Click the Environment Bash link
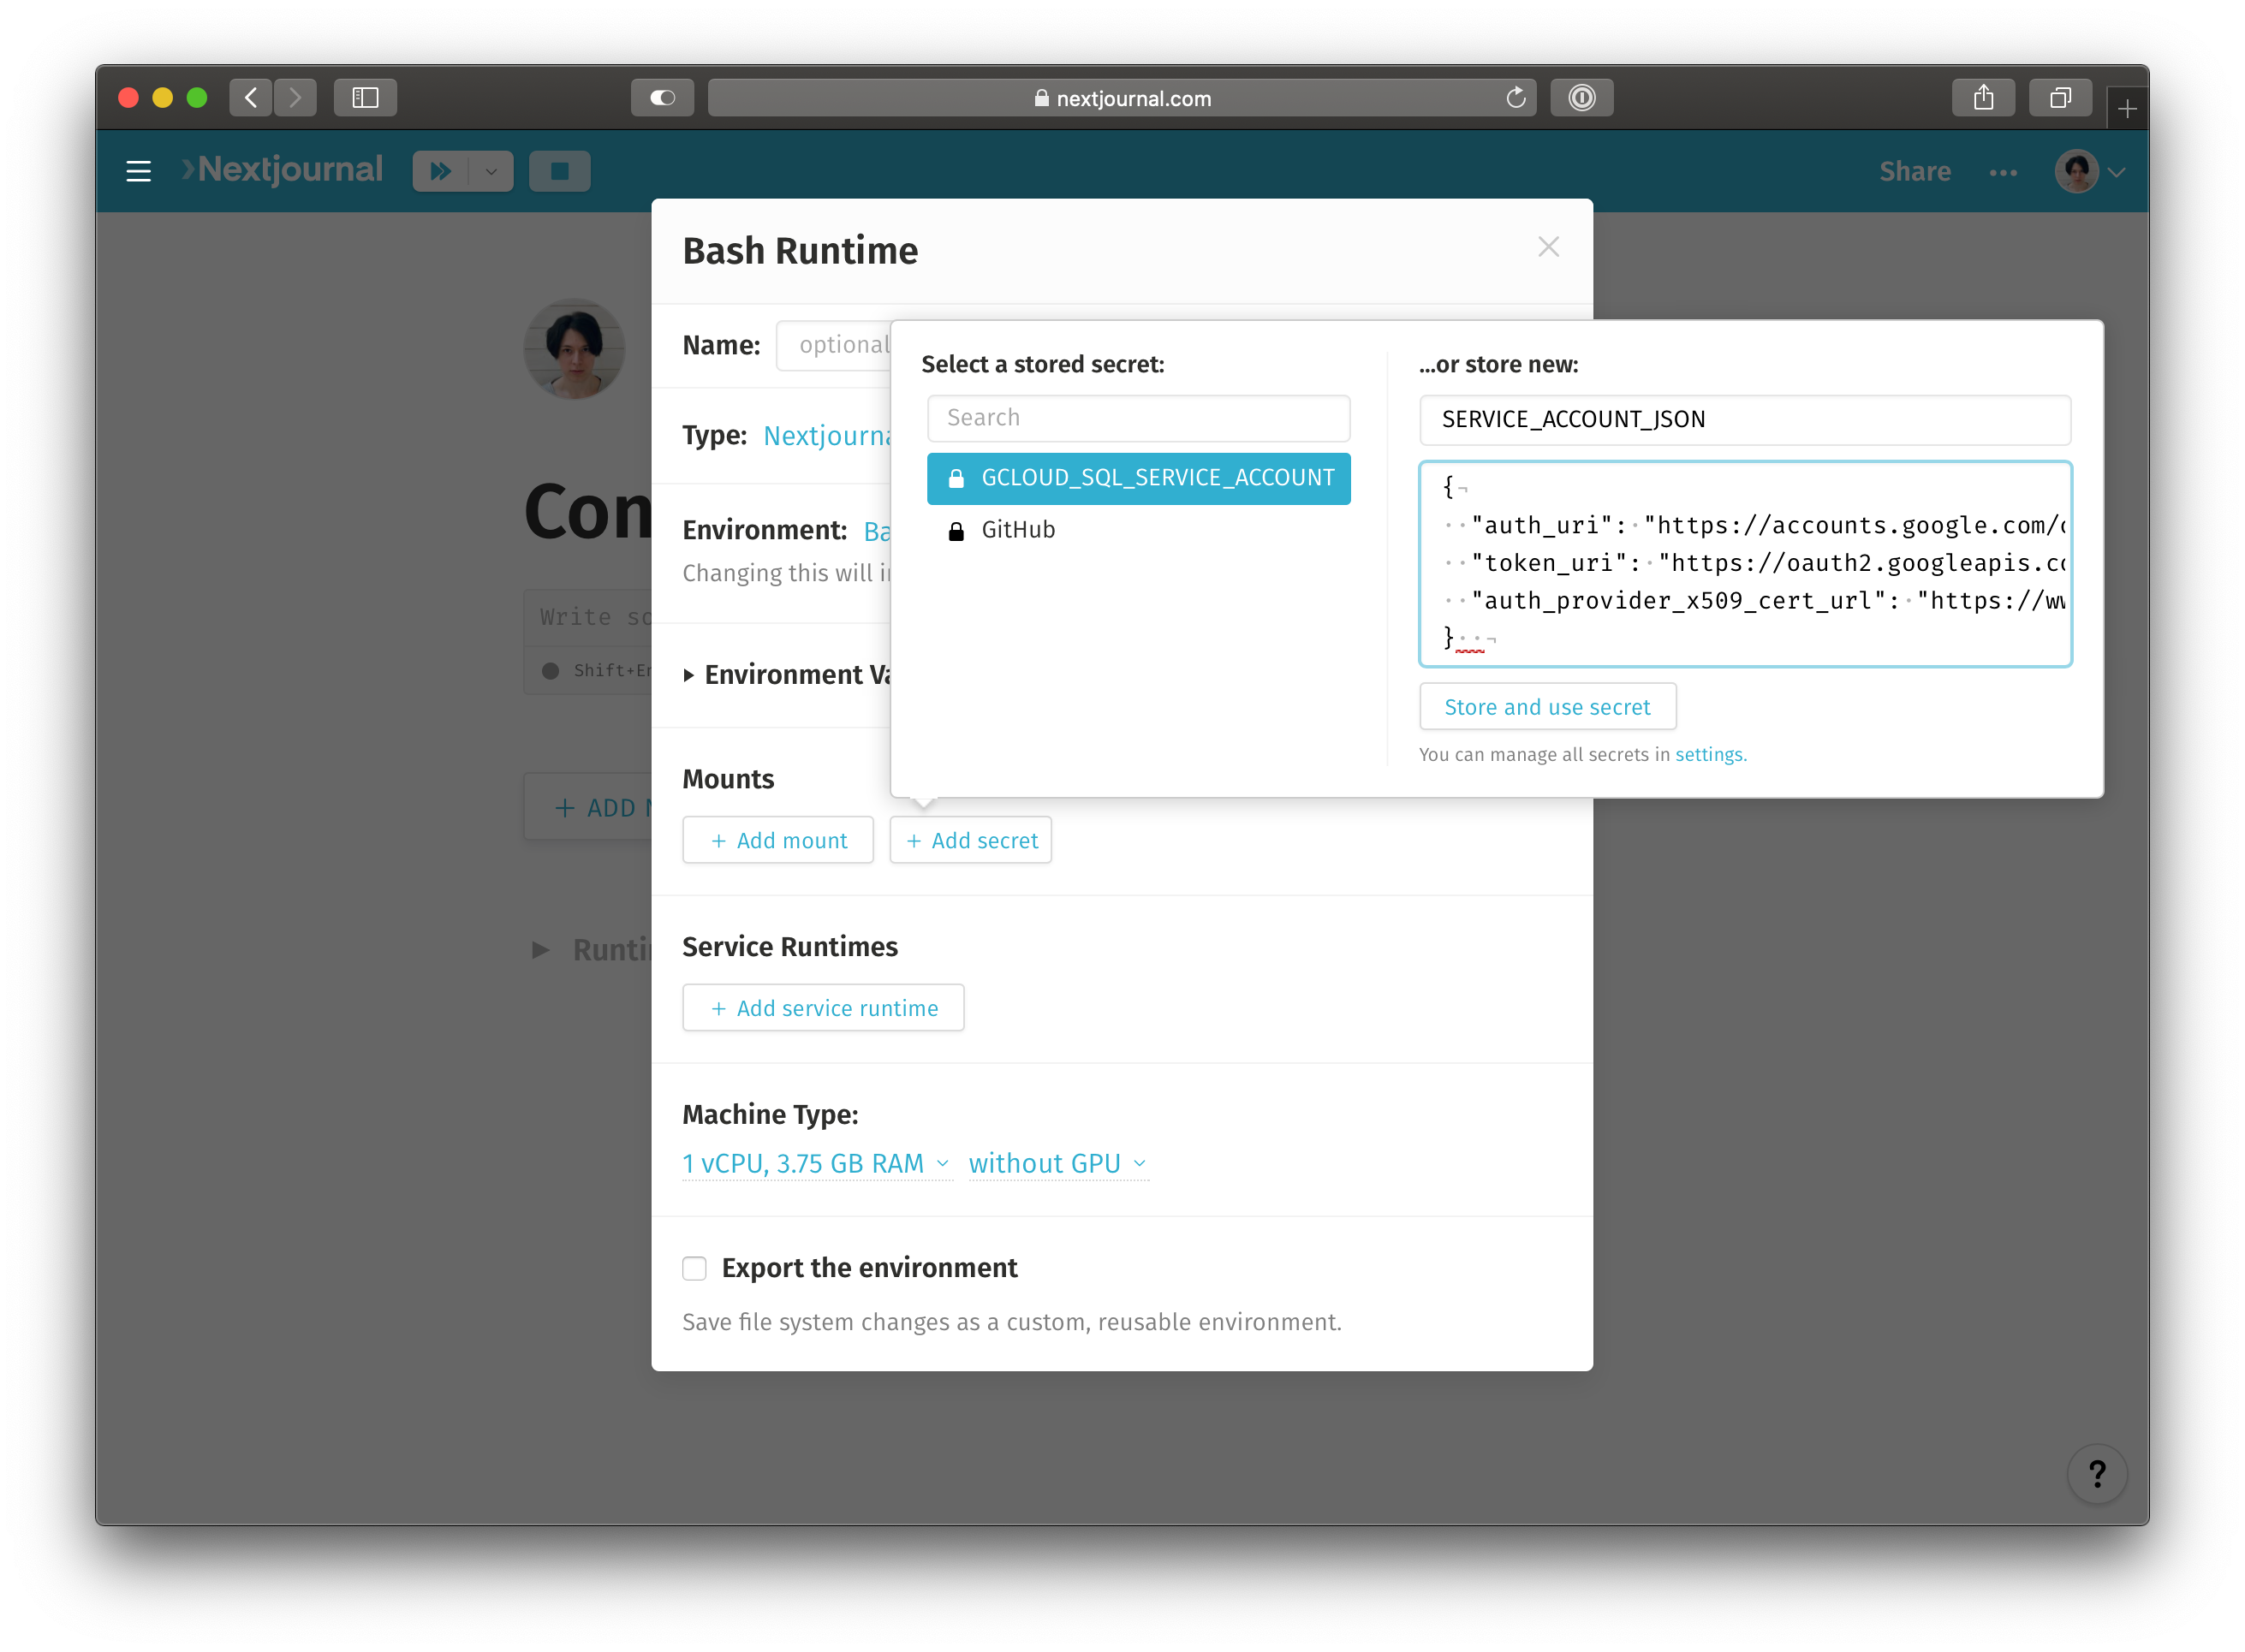Viewport: 2245px width, 1652px height. [877, 531]
